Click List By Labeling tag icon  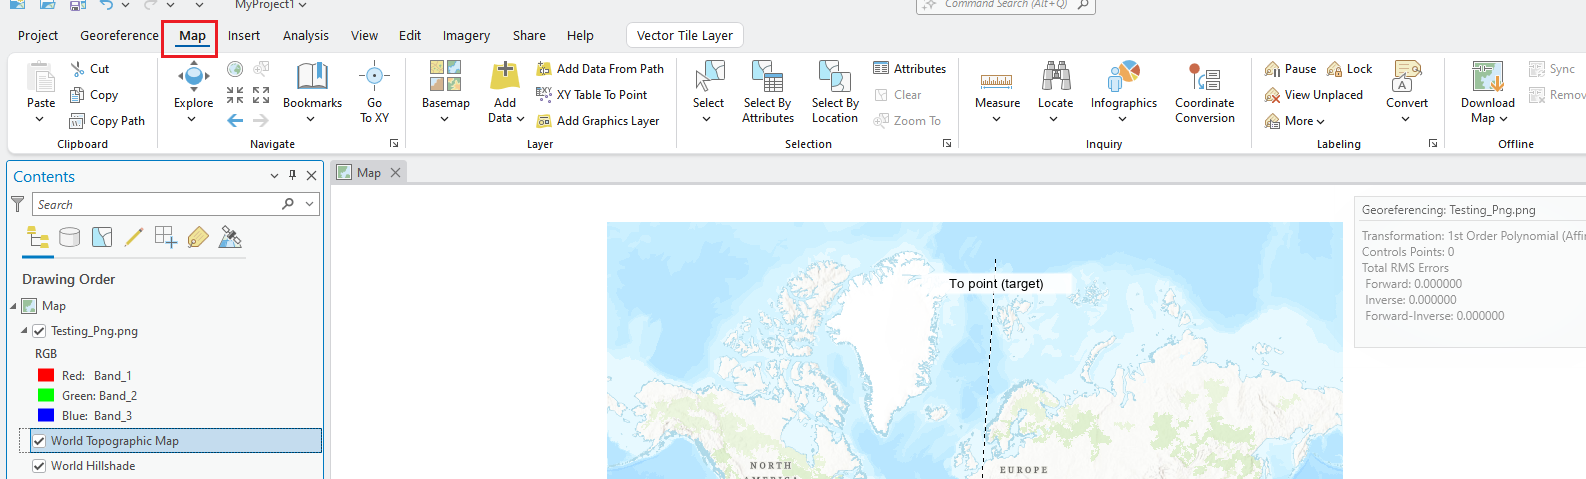pyautogui.click(x=198, y=237)
